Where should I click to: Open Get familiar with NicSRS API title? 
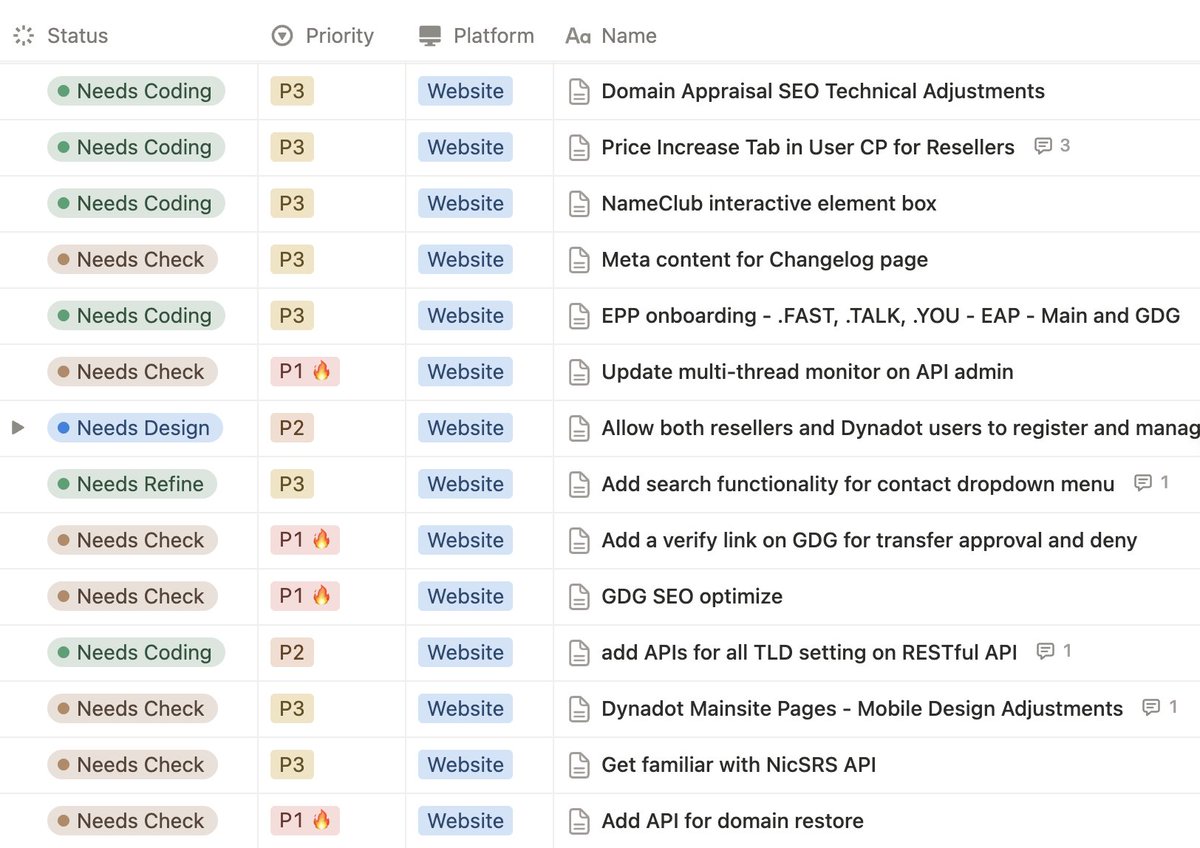pyautogui.click(x=739, y=764)
